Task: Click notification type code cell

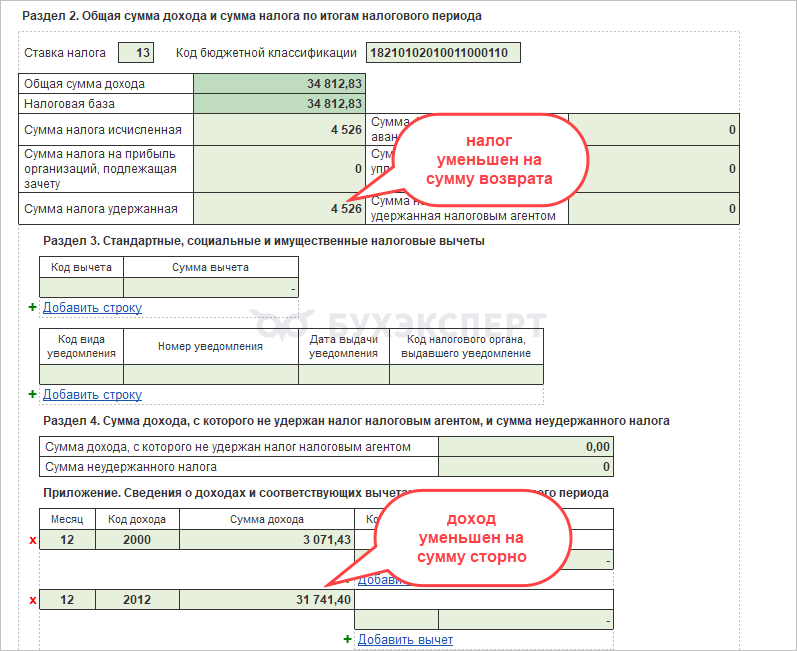Action: [x=81, y=375]
